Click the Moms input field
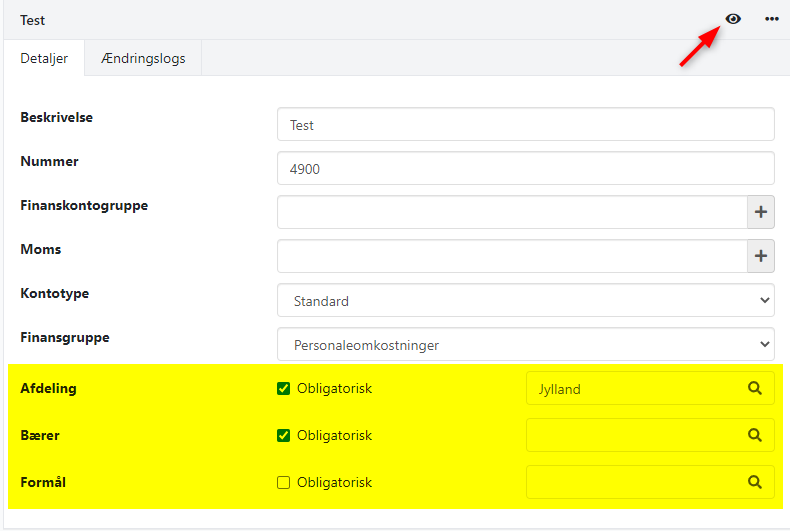The height and width of the screenshot is (531, 790). [512, 256]
